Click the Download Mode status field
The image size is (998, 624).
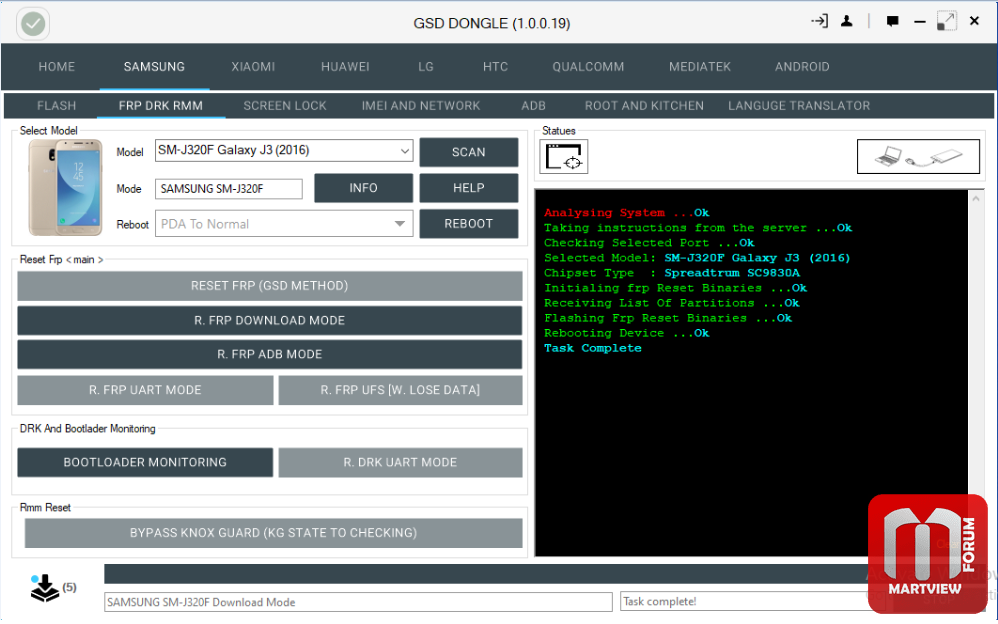tap(358, 603)
